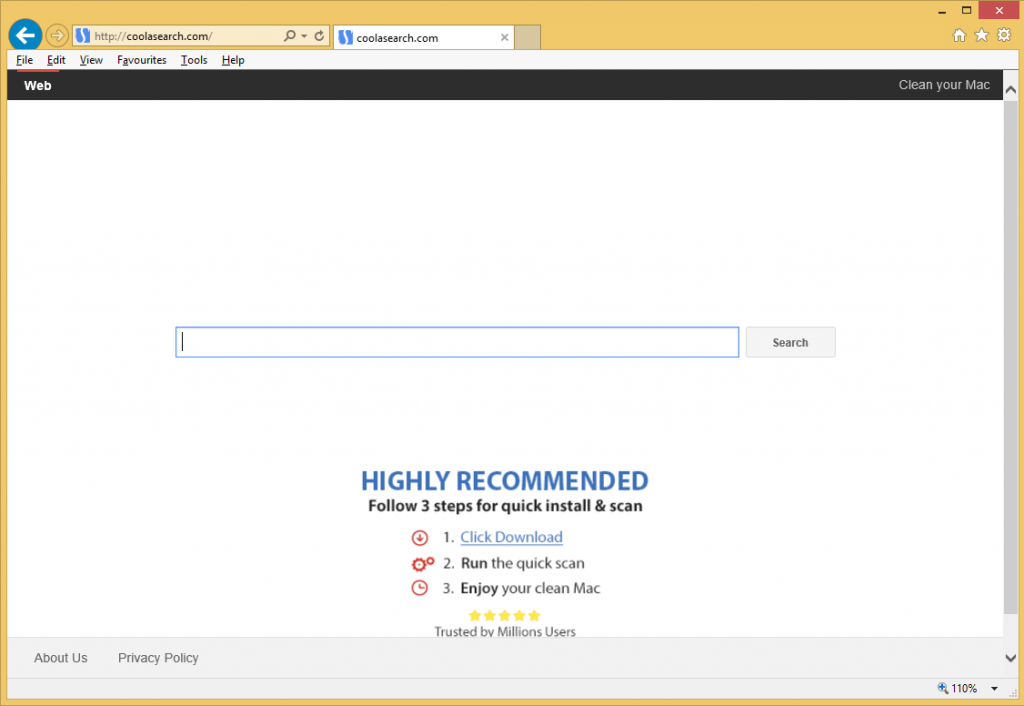Click the Forward navigation arrow
This screenshot has height=706, width=1024.
click(57, 36)
